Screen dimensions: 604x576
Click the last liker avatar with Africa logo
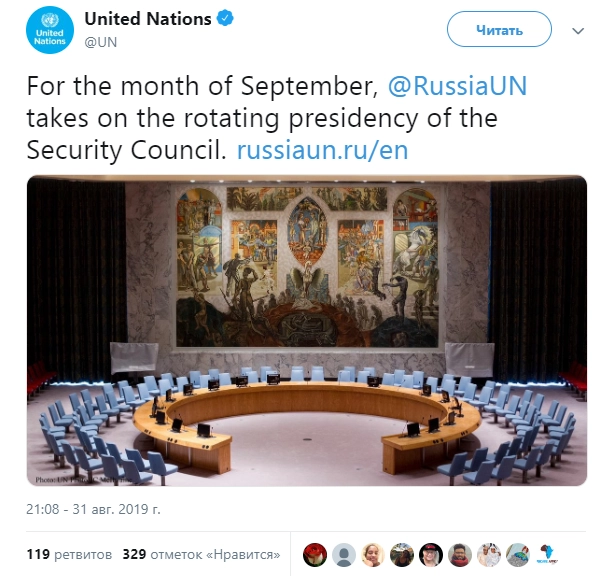point(547,554)
